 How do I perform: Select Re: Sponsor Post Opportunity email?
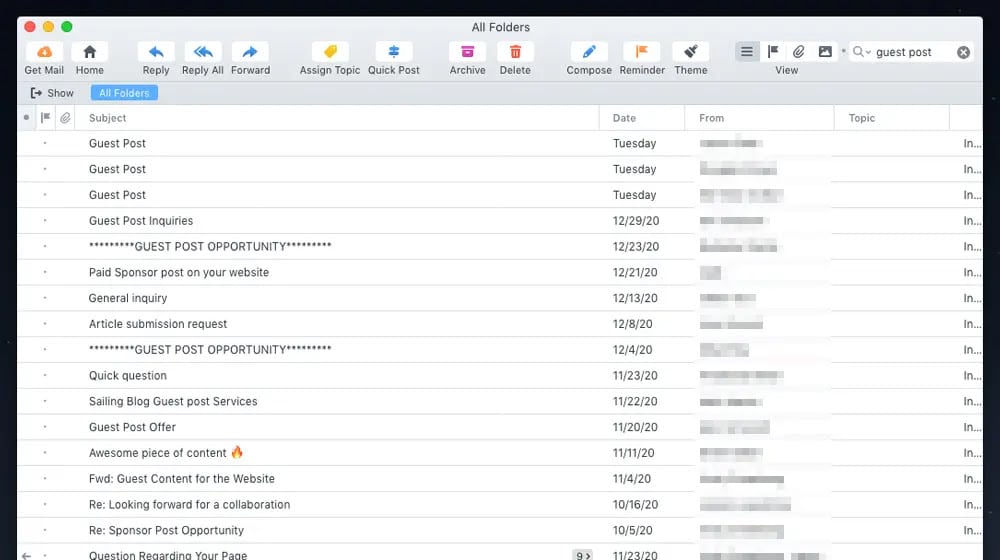[500, 530]
